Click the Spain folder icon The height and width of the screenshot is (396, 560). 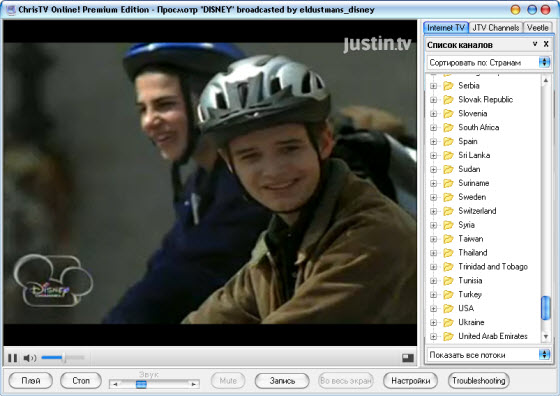pyautogui.click(x=448, y=141)
